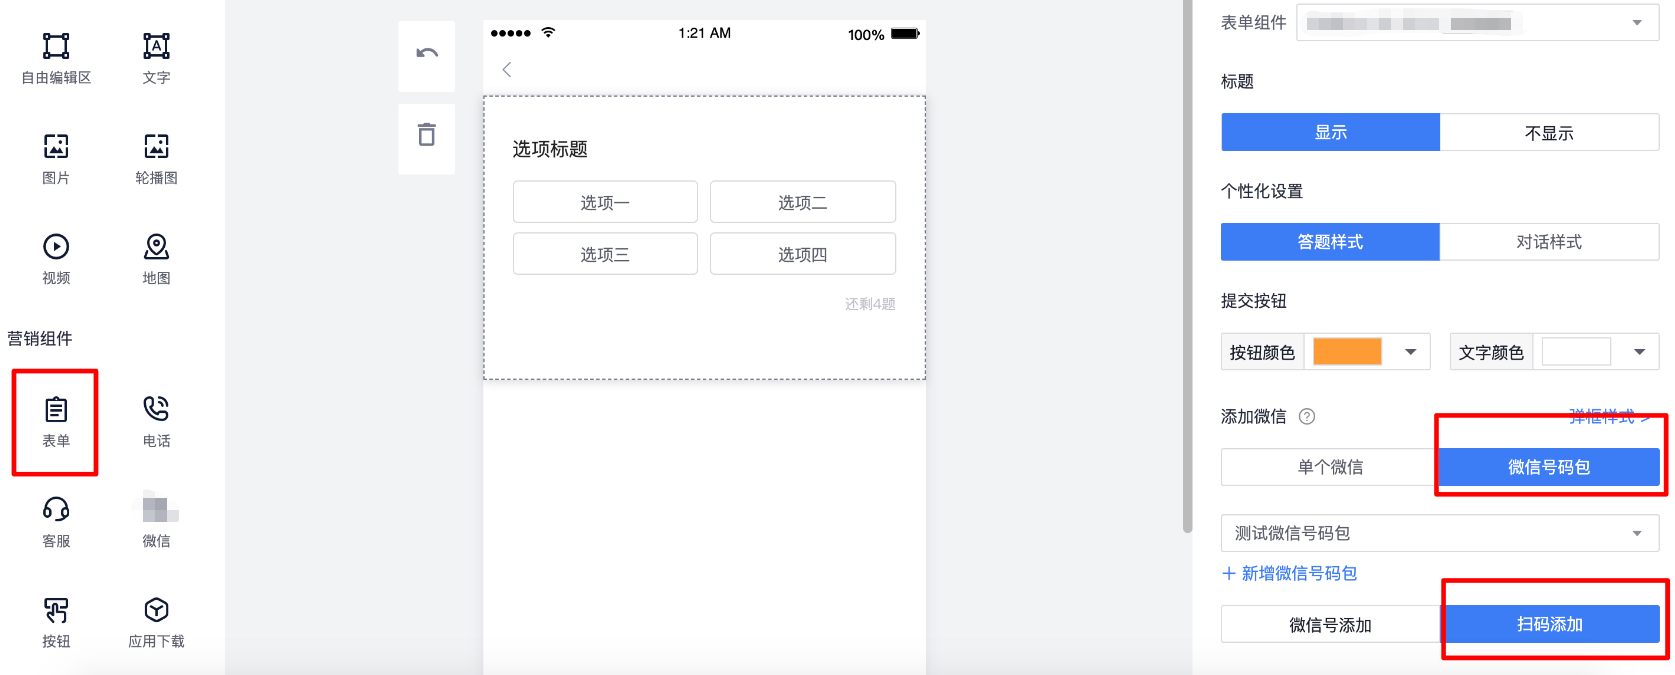Select 选项三 in the form preview

605,254
